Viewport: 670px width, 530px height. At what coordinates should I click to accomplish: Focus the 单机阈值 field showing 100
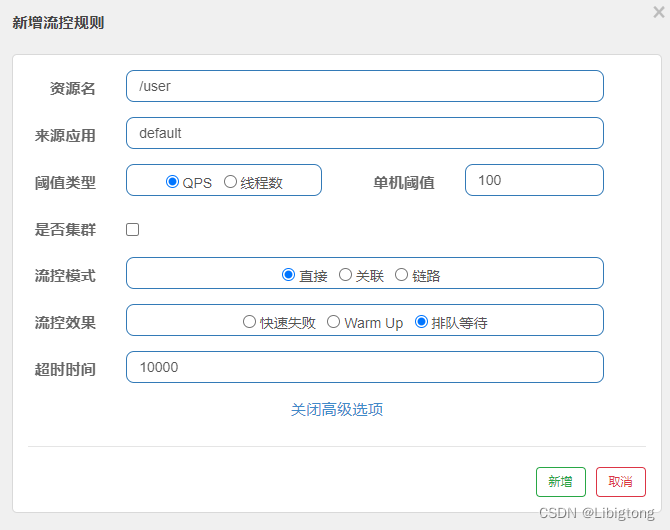pos(534,180)
